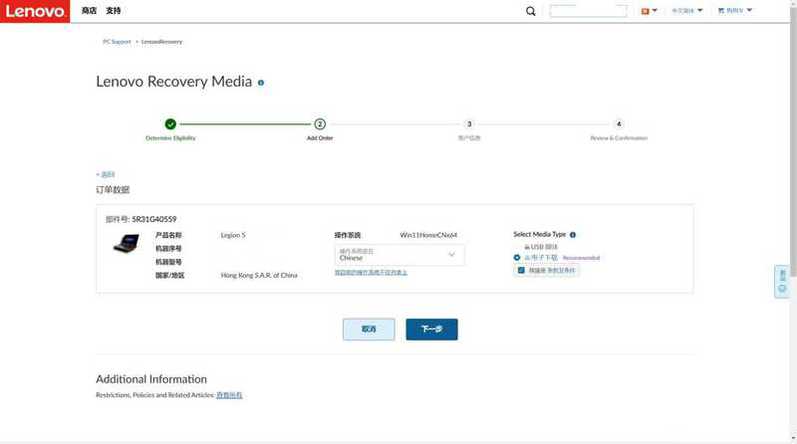Click the Legion 5 laptop thumbnail
This screenshot has height=444, width=797.
point(126,243)
